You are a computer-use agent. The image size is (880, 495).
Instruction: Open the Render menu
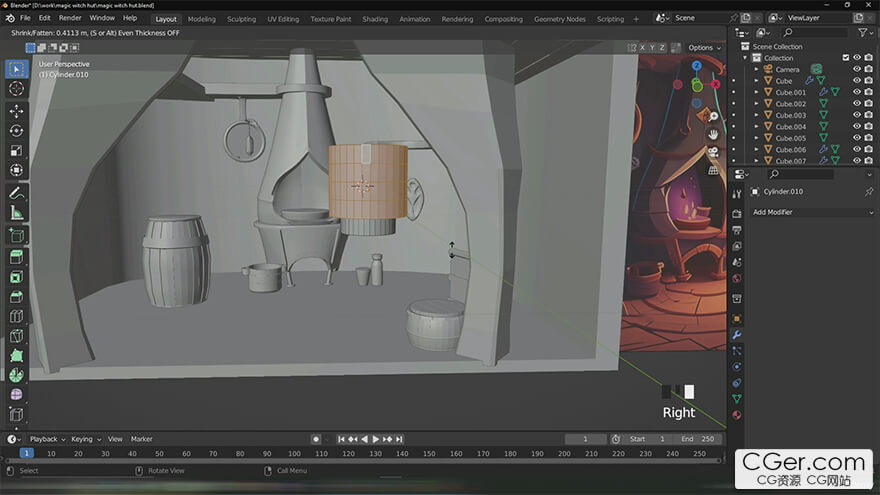pos(70,18)
